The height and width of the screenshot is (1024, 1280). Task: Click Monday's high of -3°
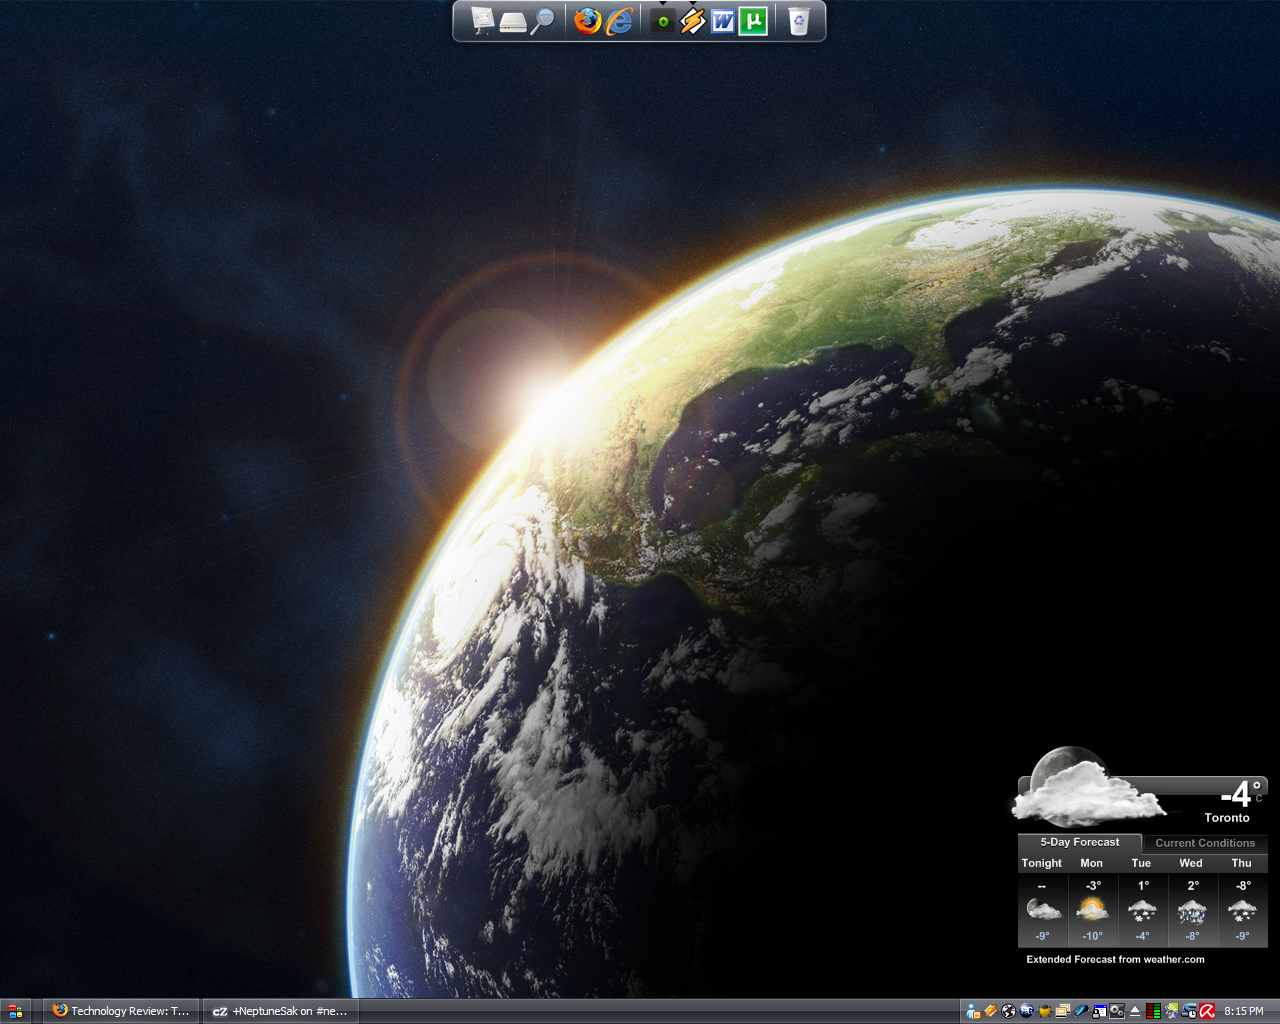tap(1093, 886)
